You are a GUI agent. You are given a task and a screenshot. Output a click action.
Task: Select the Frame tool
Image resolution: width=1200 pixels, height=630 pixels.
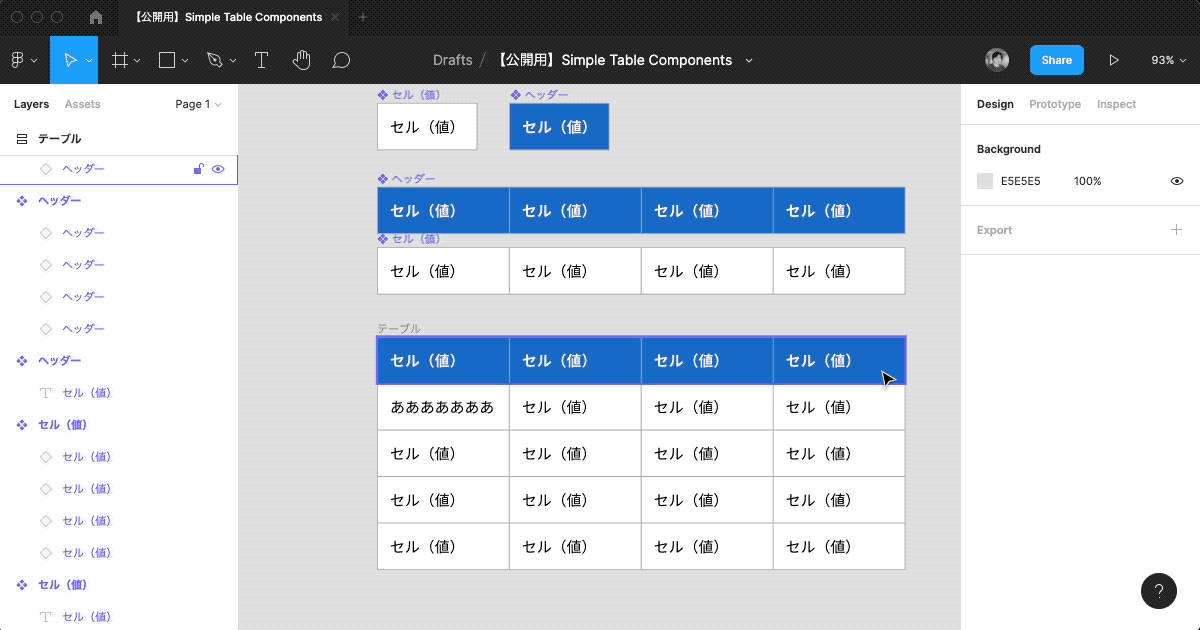(119, 60)
